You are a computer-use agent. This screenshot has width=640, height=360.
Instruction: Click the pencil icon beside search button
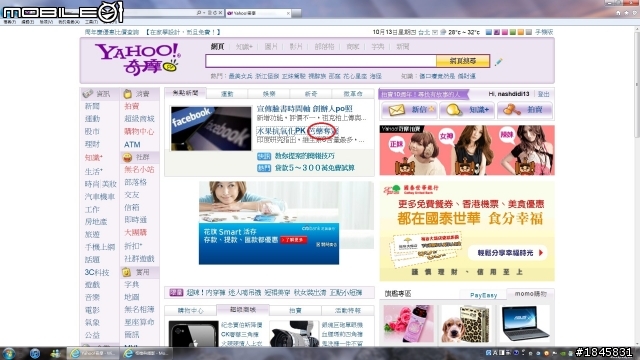[498, 62]
